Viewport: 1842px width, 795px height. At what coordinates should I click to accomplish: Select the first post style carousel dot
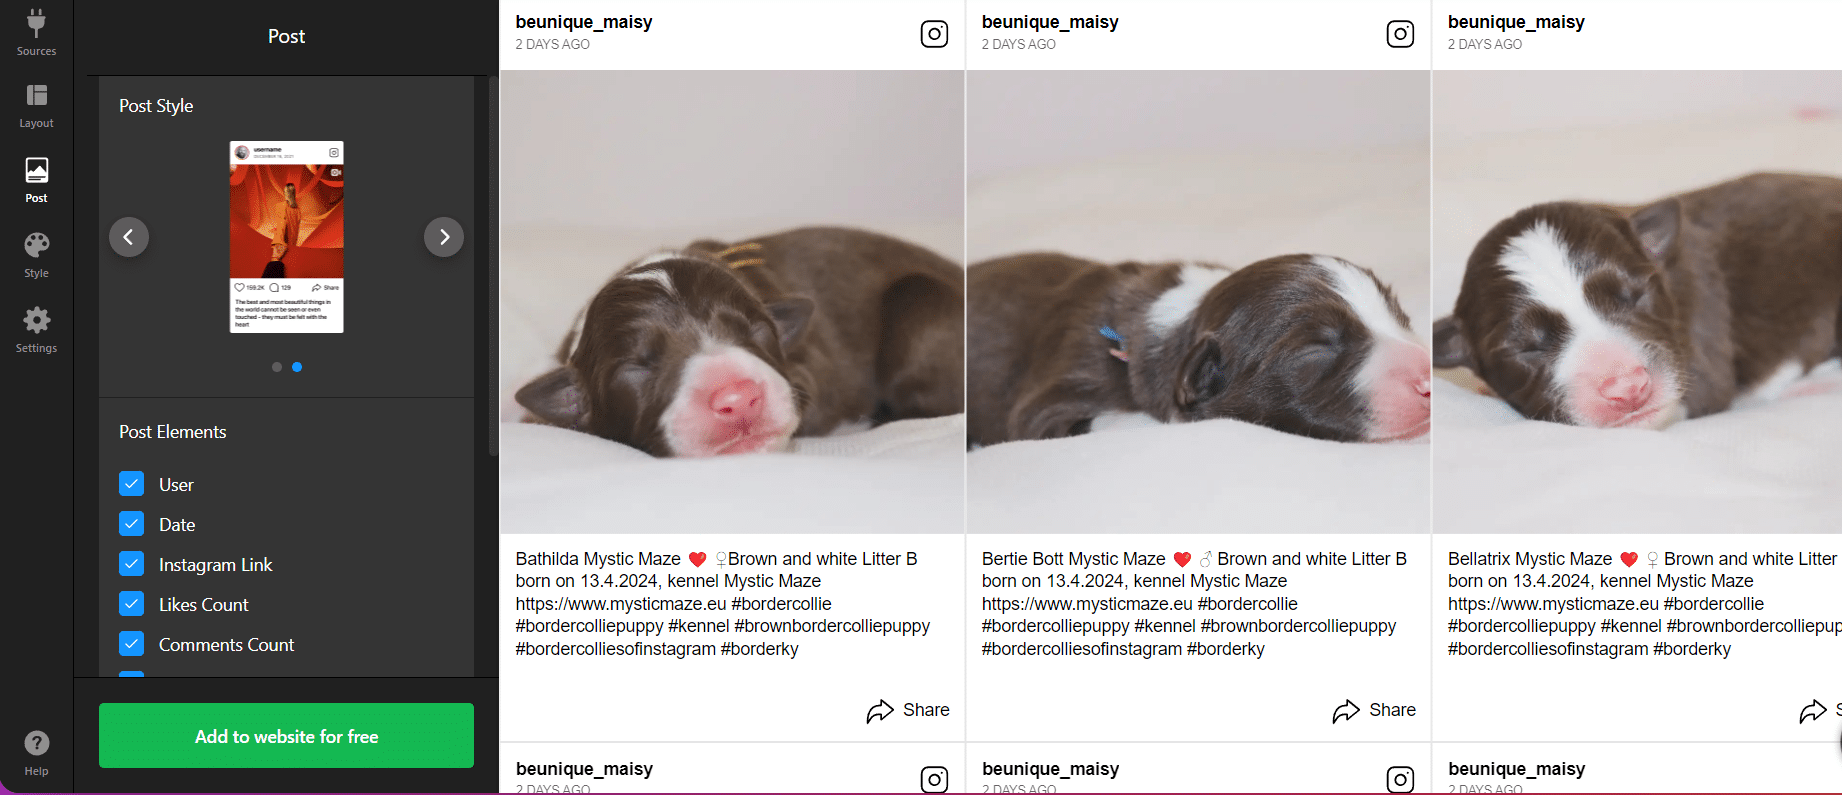tap(277, 367)
